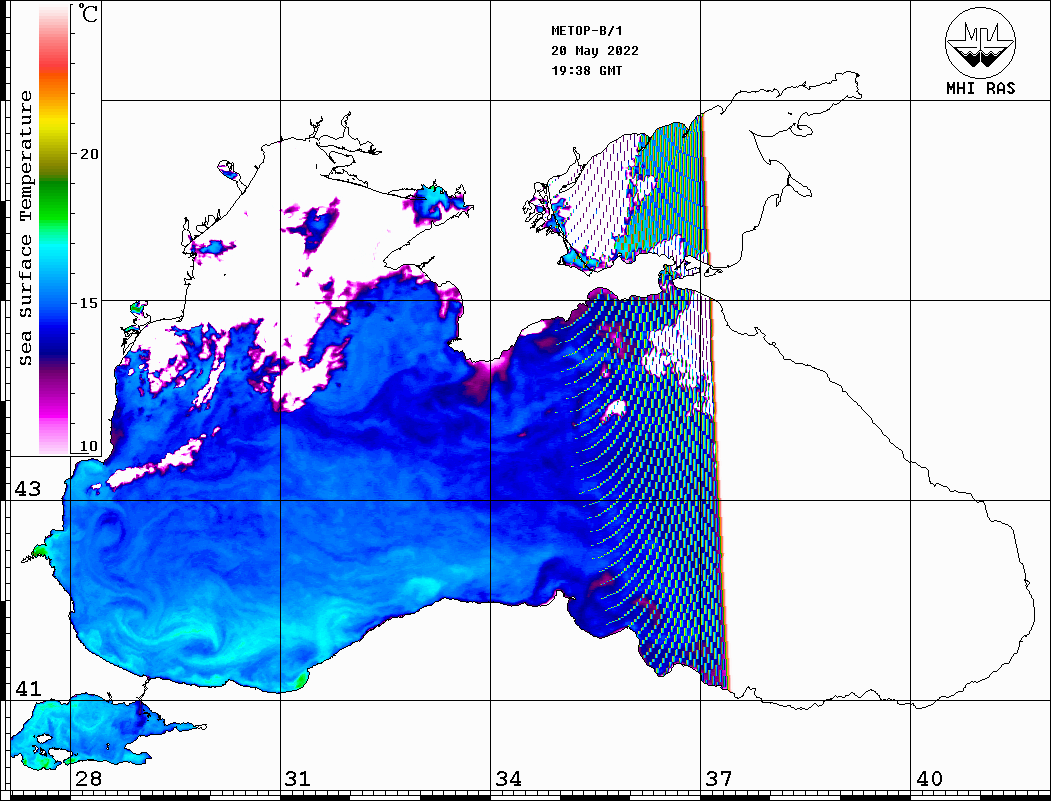Click the '20' value on temperature scale
Screen dimensions: 1051x801
coord(88,154)
